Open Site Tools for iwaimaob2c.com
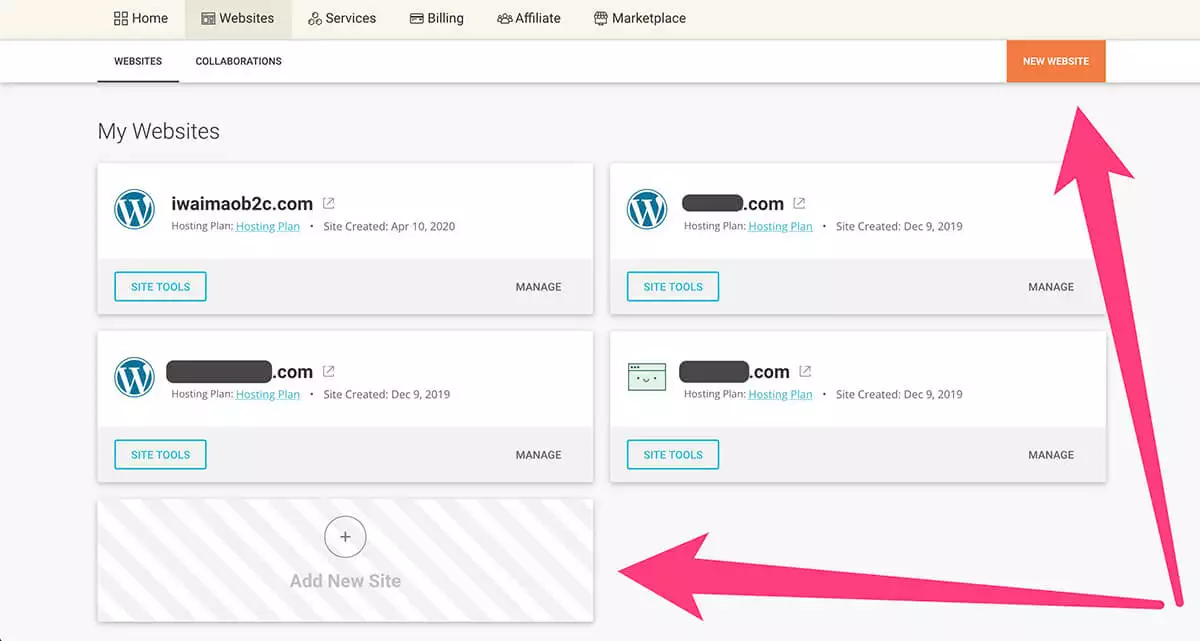Screen dimensions: 1200x641 [x=160, y=287]
